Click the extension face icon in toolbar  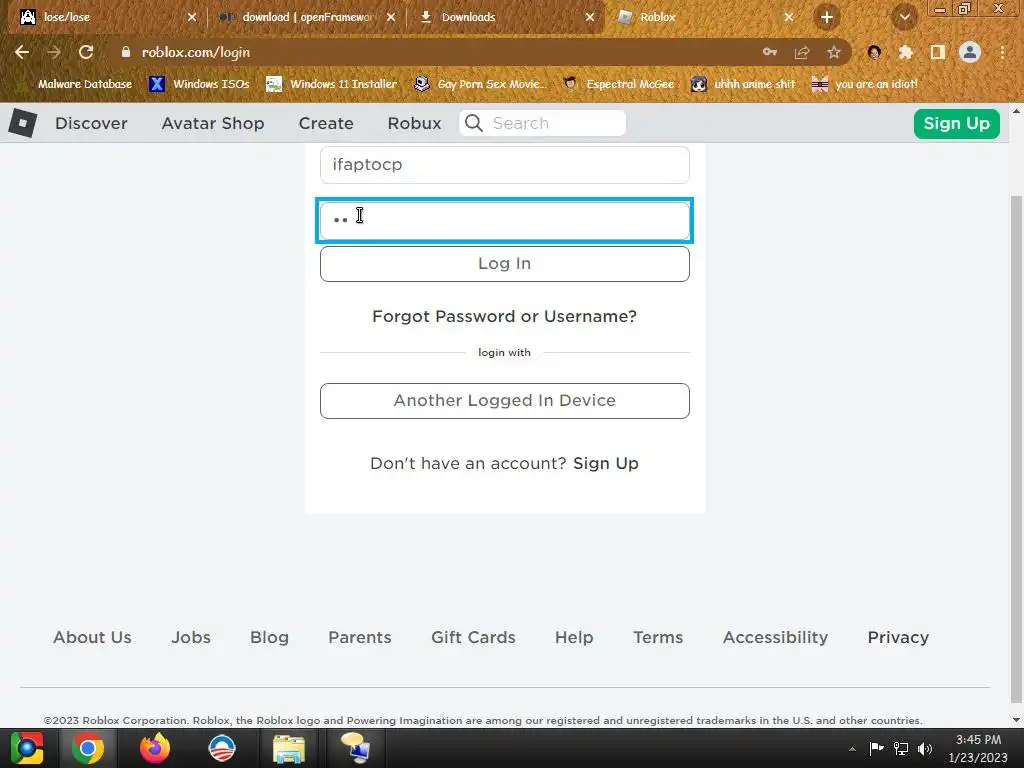pos(874,52)
